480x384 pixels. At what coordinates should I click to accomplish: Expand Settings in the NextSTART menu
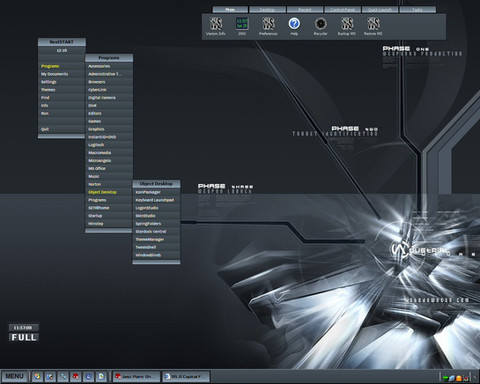62,82
